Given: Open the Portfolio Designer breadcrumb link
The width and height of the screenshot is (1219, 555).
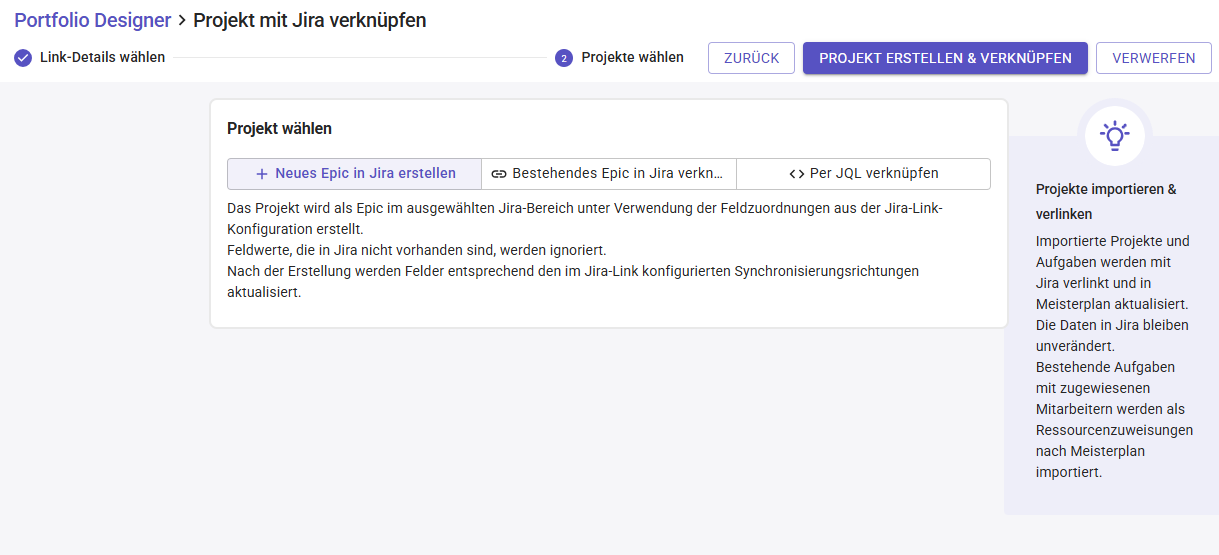Looking at the screenshot, I should [92, 20].
